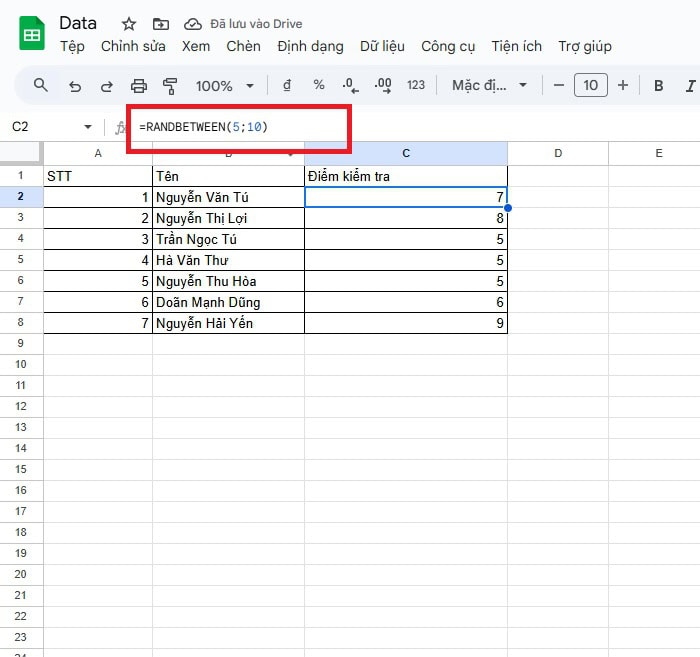Open the 100% zoom dropdown
This screenshot has width=700, height=657.
coord(225,86)
